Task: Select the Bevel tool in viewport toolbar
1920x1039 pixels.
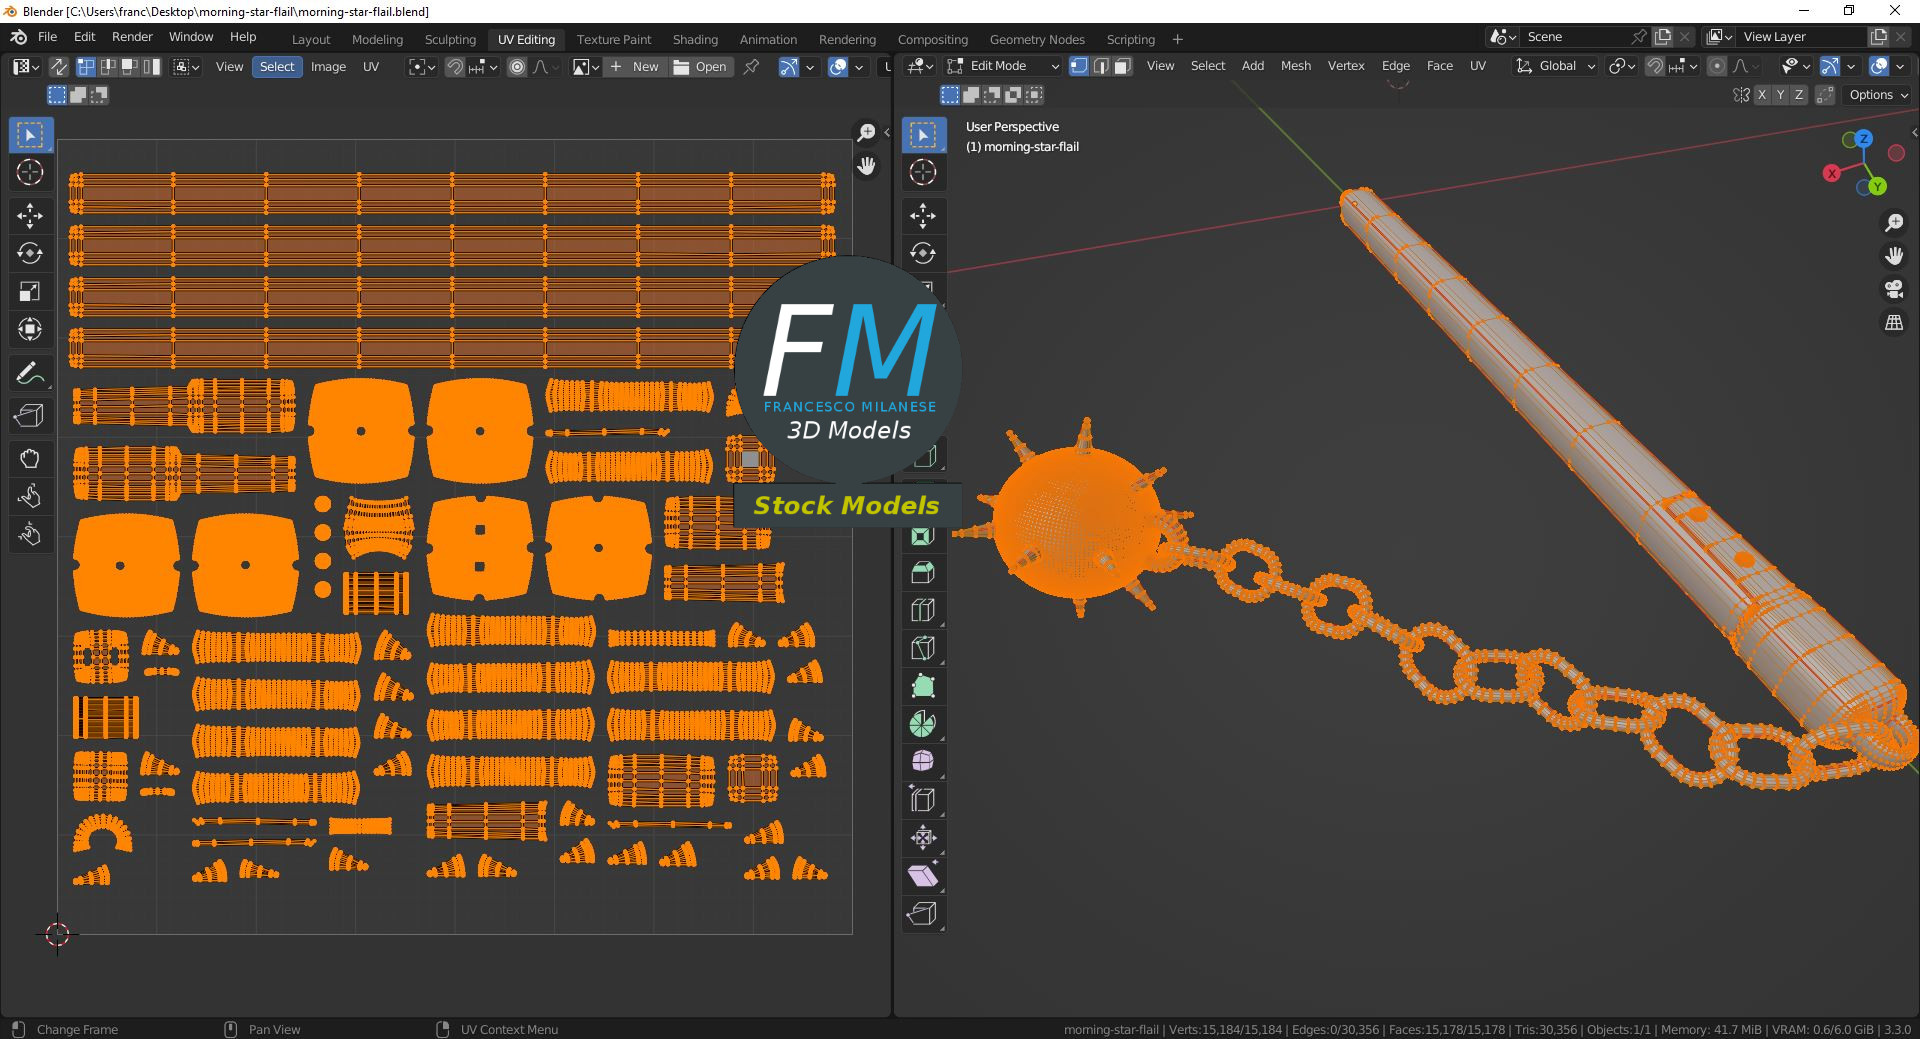Action: (x=923, y=572)
